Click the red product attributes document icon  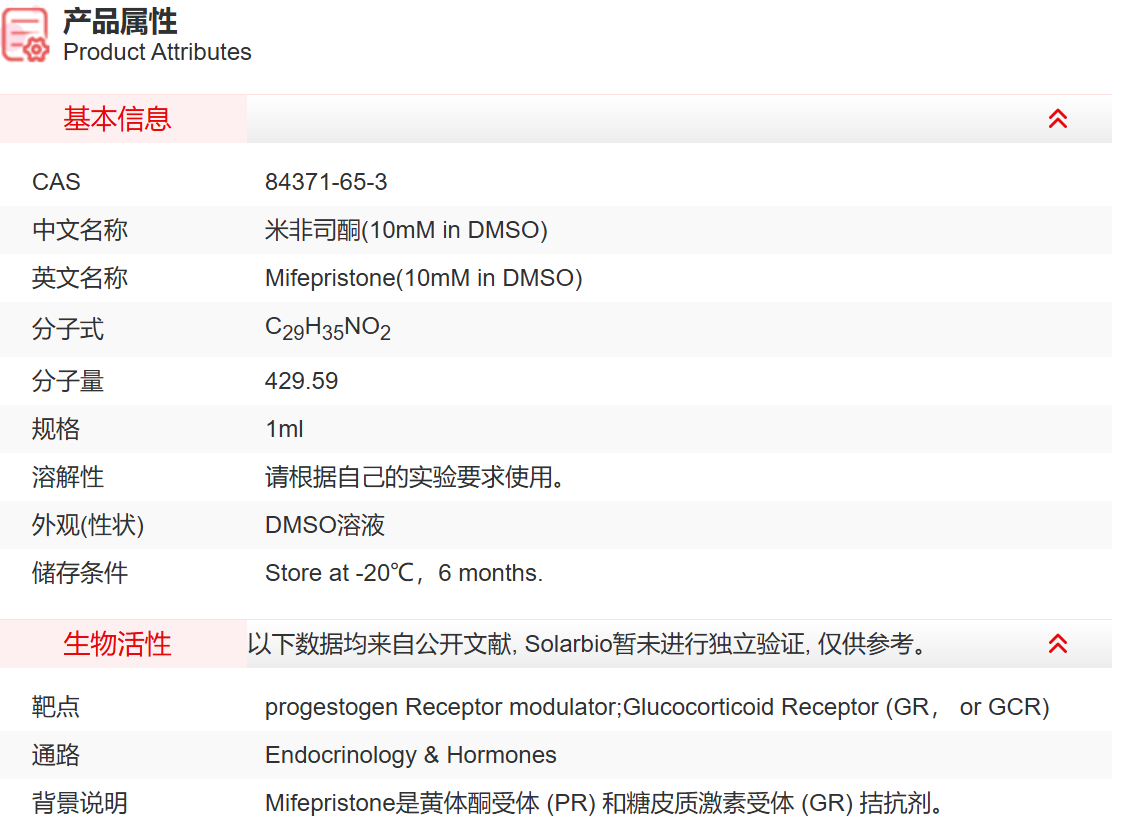coord(25,35)
